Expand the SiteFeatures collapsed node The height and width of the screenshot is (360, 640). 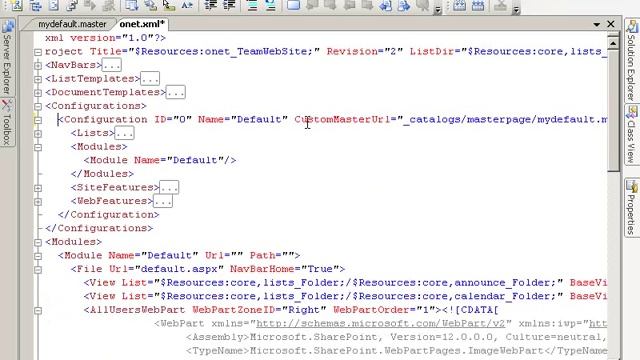coord(38,188)
